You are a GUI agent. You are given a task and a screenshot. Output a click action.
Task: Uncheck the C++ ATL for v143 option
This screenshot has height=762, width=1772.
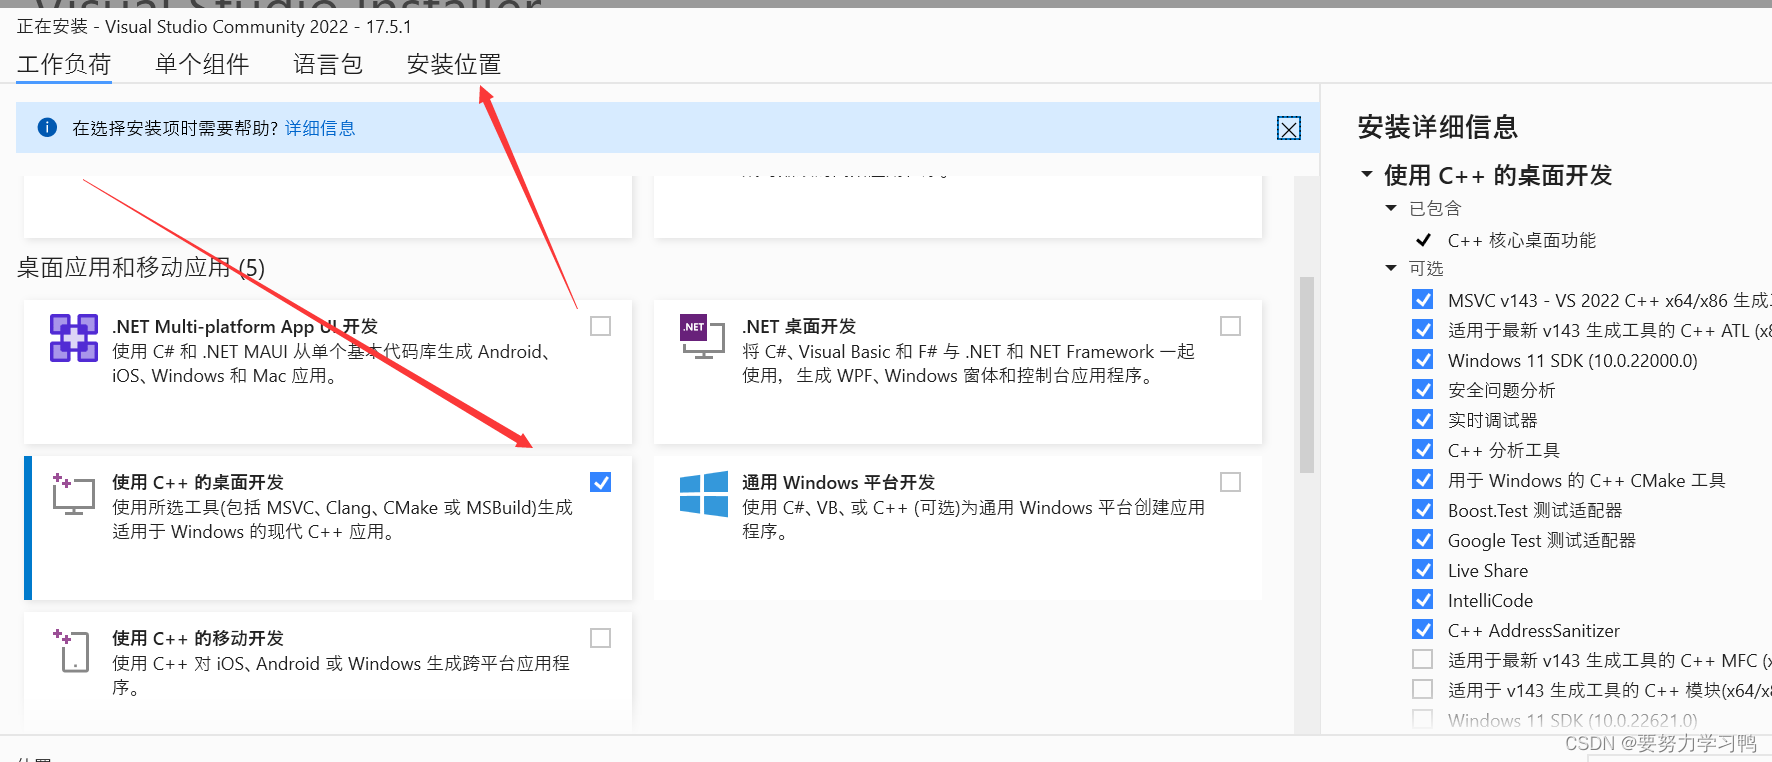[1422, 329]
